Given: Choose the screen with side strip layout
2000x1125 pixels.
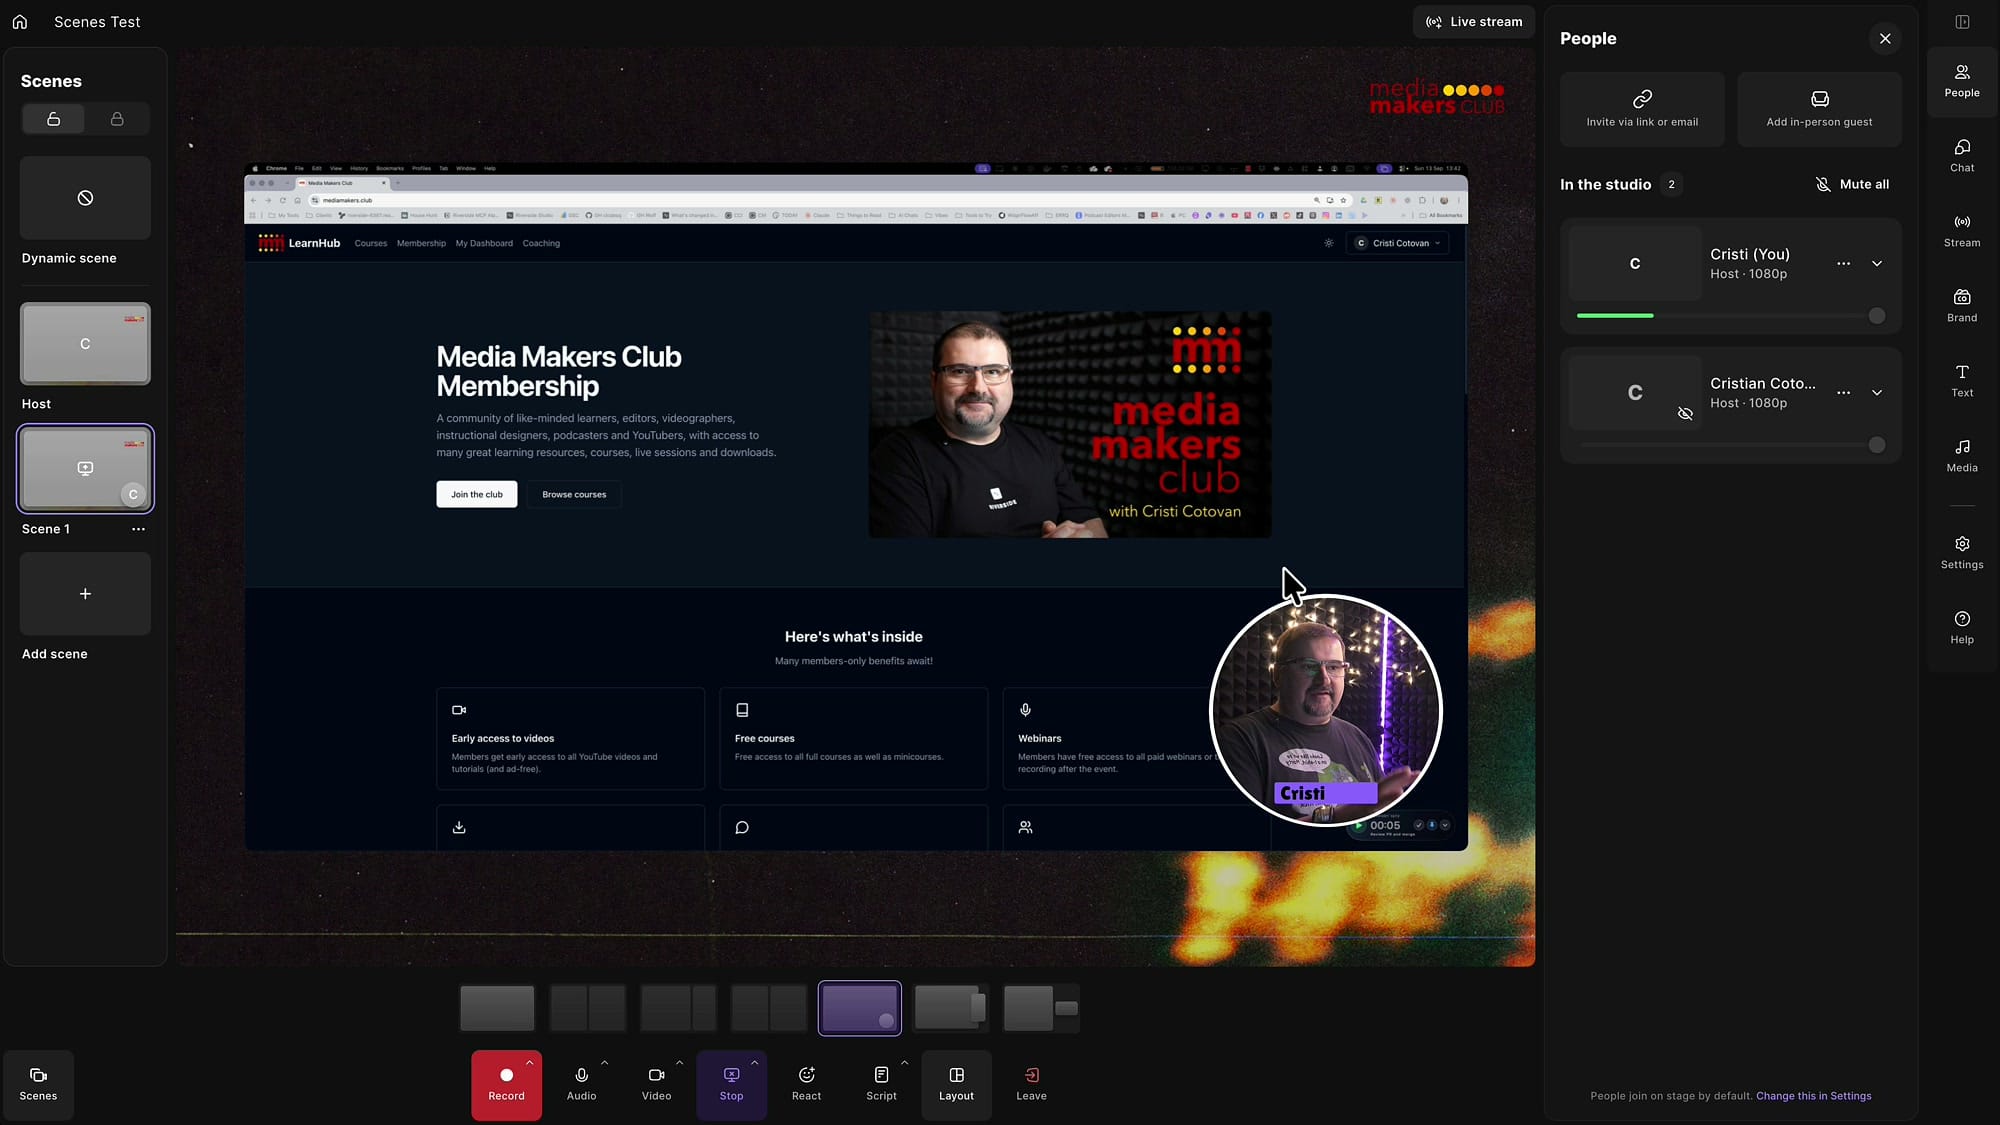Looking at the screenshot, I should coord(950,1008).
